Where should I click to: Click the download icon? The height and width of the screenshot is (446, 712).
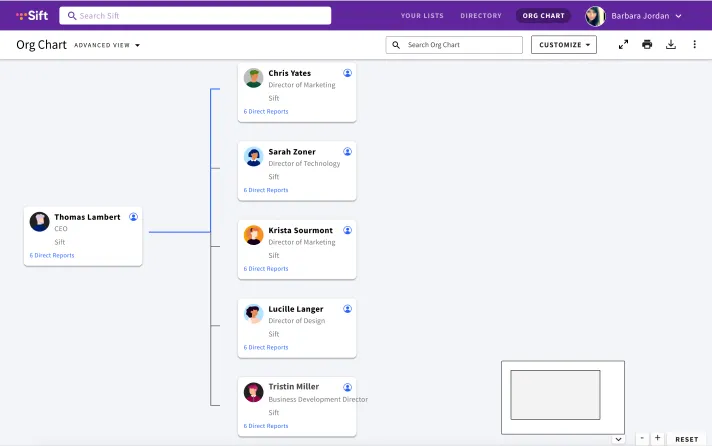point(671,45)
